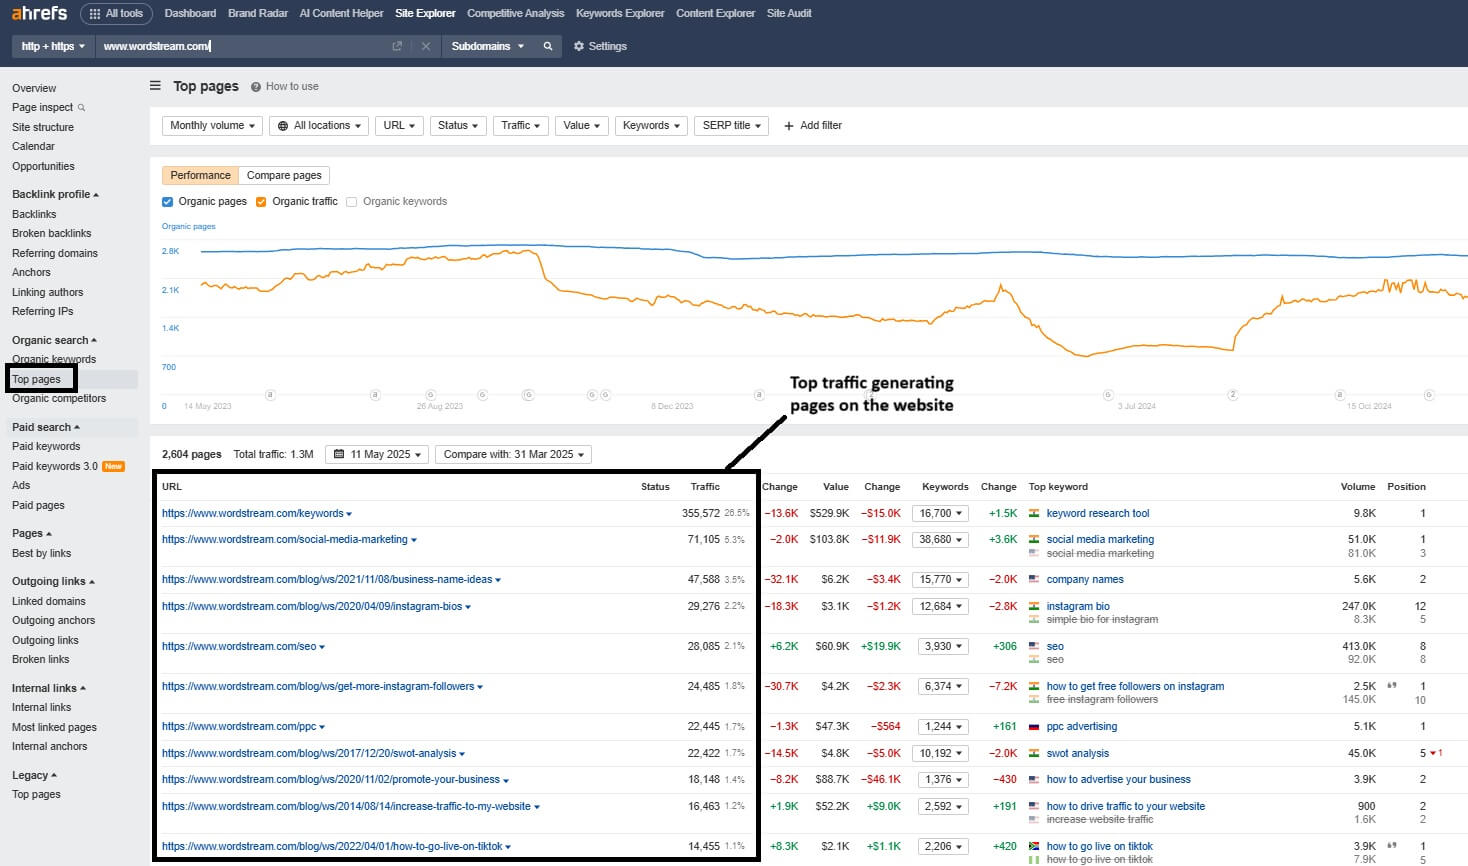Open the 16,700 keywords dropdown
The image size is (1468, 866).
[941, 513]
